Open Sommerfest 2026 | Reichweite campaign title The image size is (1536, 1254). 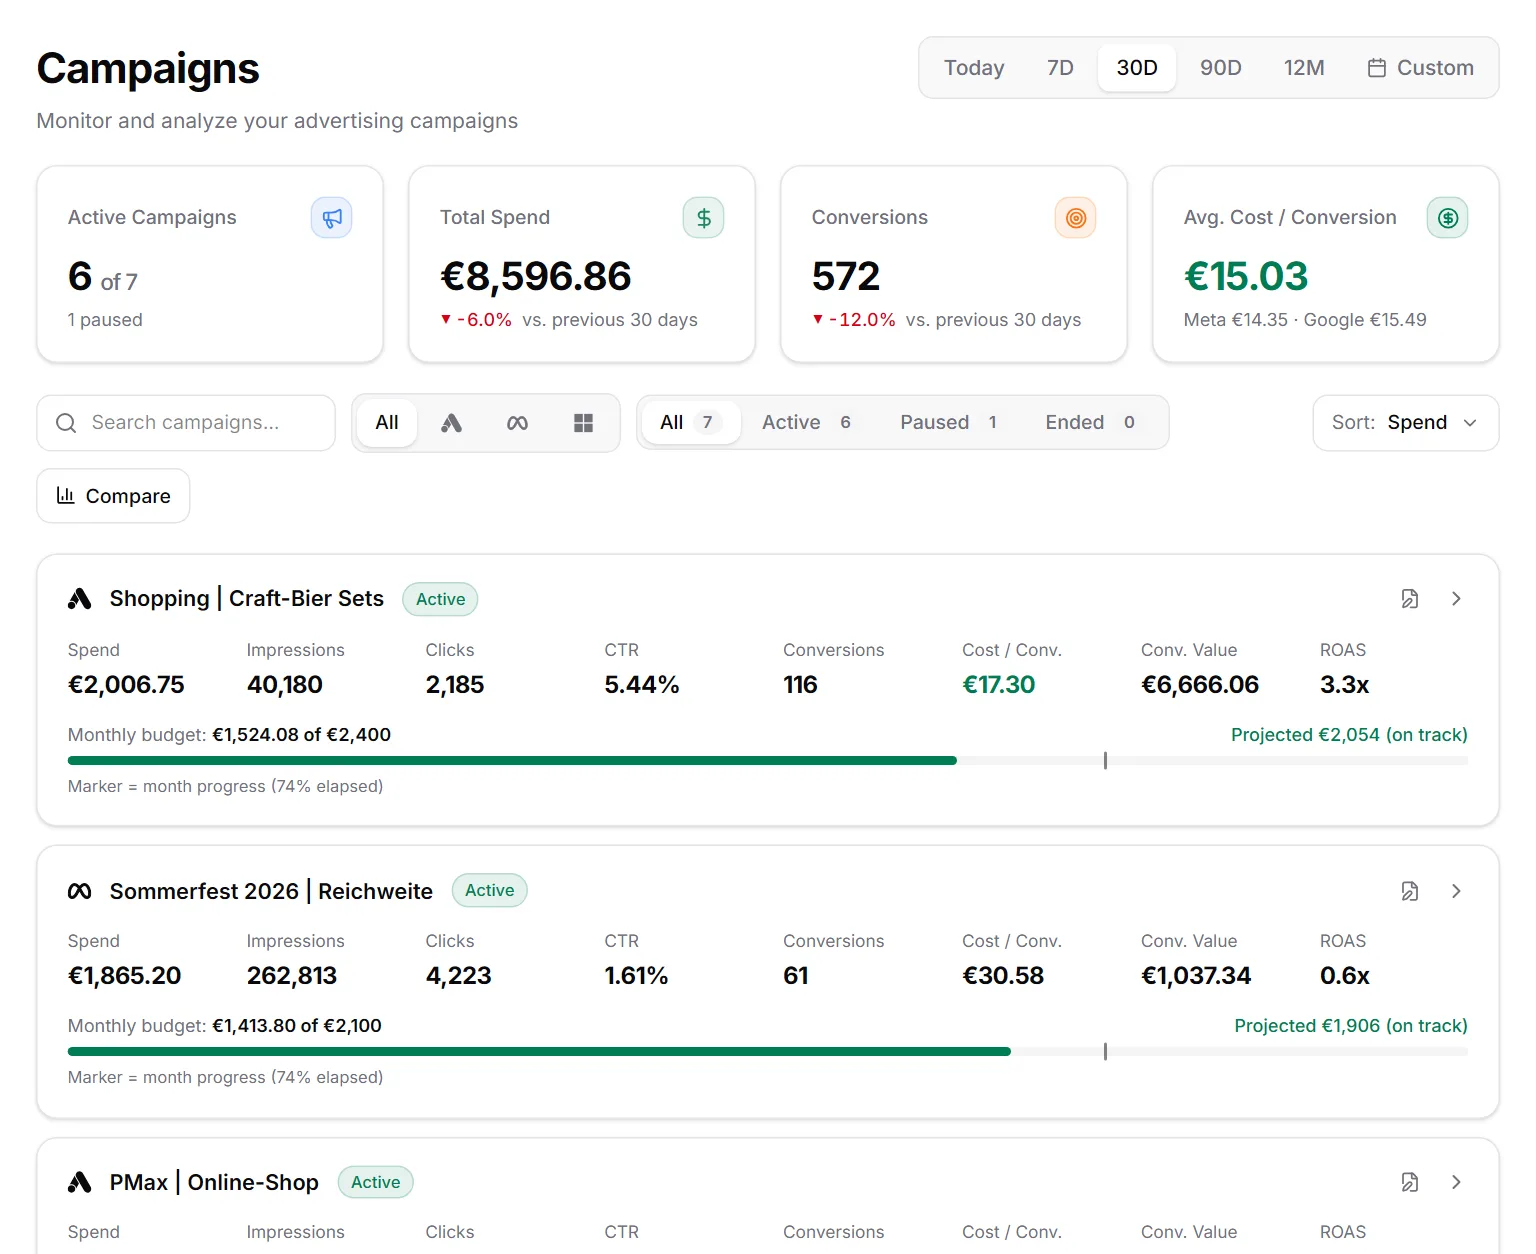coord(271,891)
